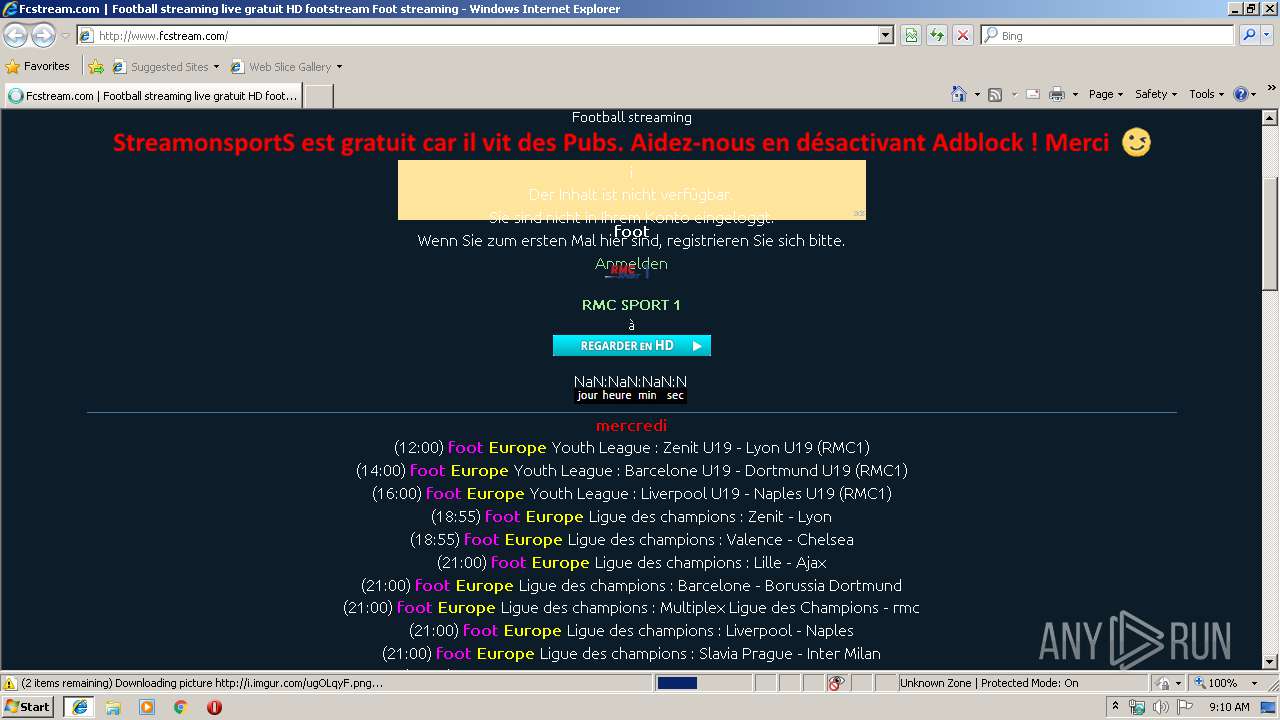Viewport: 1280px width, 720px height.
Task: Click the Action Center flag tray icon
Action: (1185, 707)
